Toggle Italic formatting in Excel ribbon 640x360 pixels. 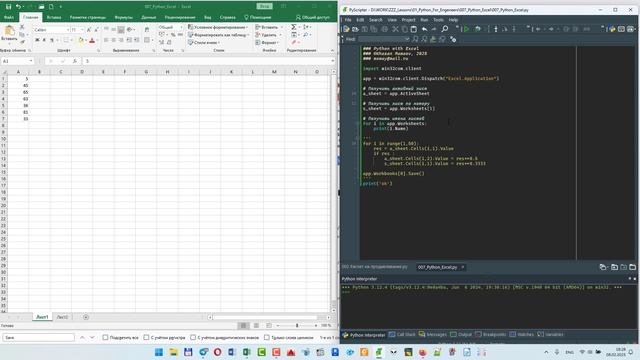(44, 40)
